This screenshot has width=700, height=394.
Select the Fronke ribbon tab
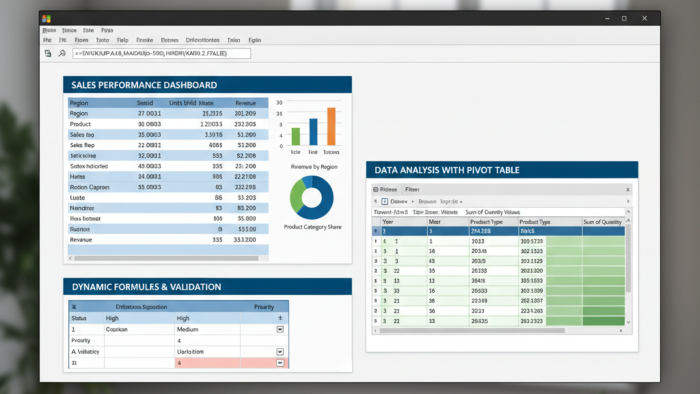[145, 40]
